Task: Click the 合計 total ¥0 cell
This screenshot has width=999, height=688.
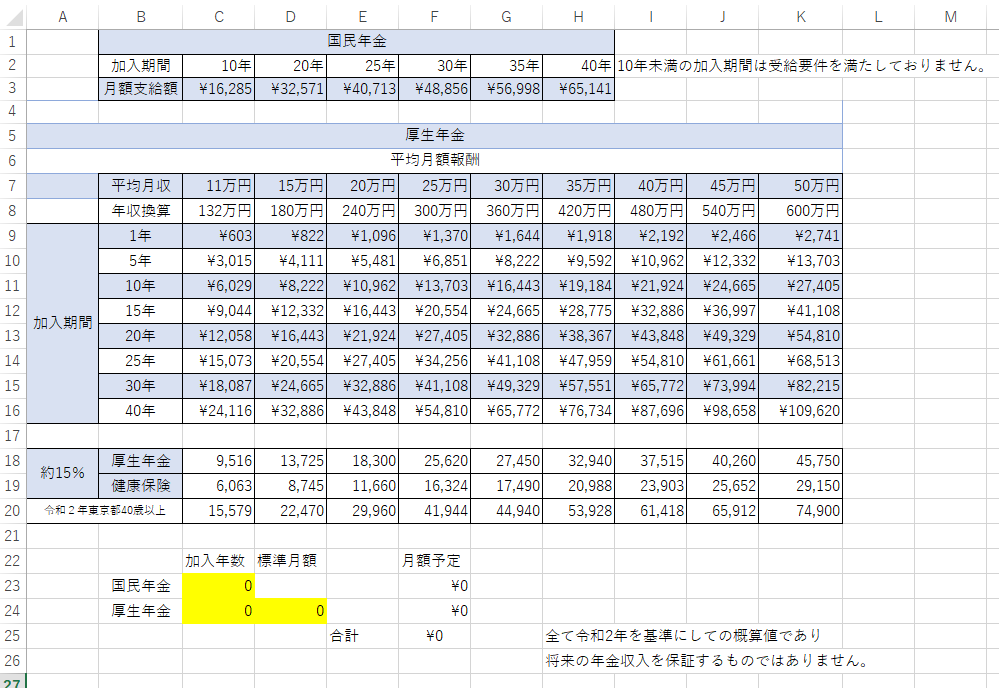Action: tap(434, 635)
